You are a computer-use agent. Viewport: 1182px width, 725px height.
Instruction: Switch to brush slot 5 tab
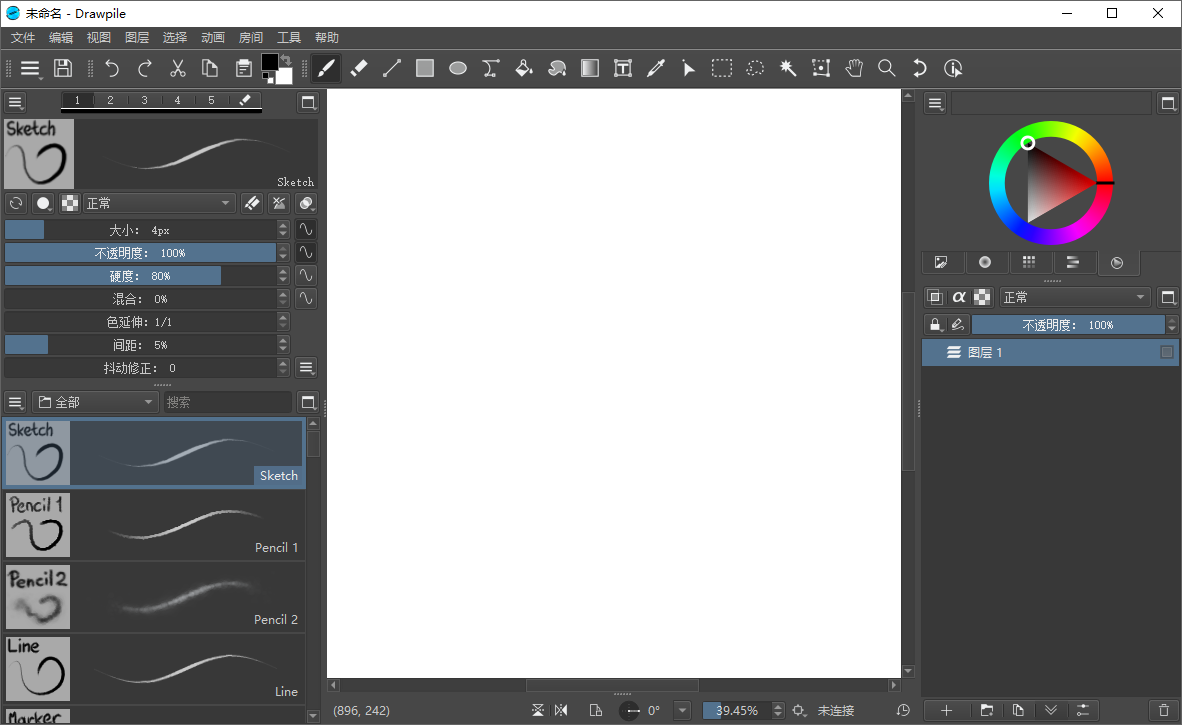[x=211, y=100]
